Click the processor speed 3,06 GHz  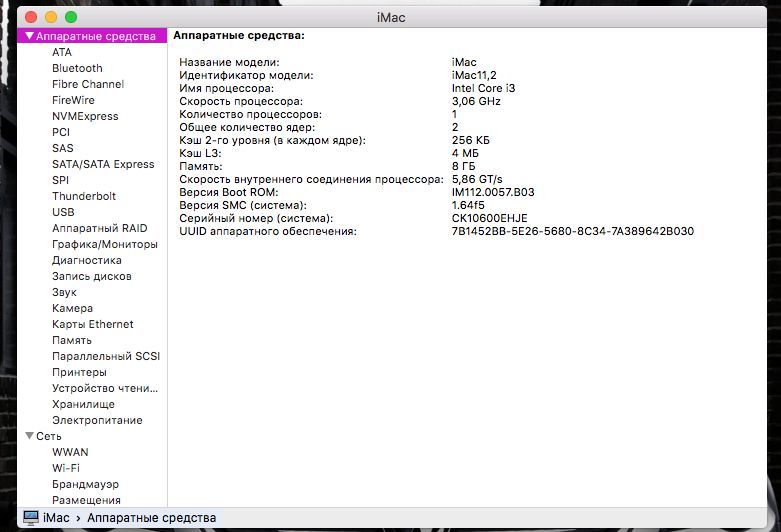point(476,101)
